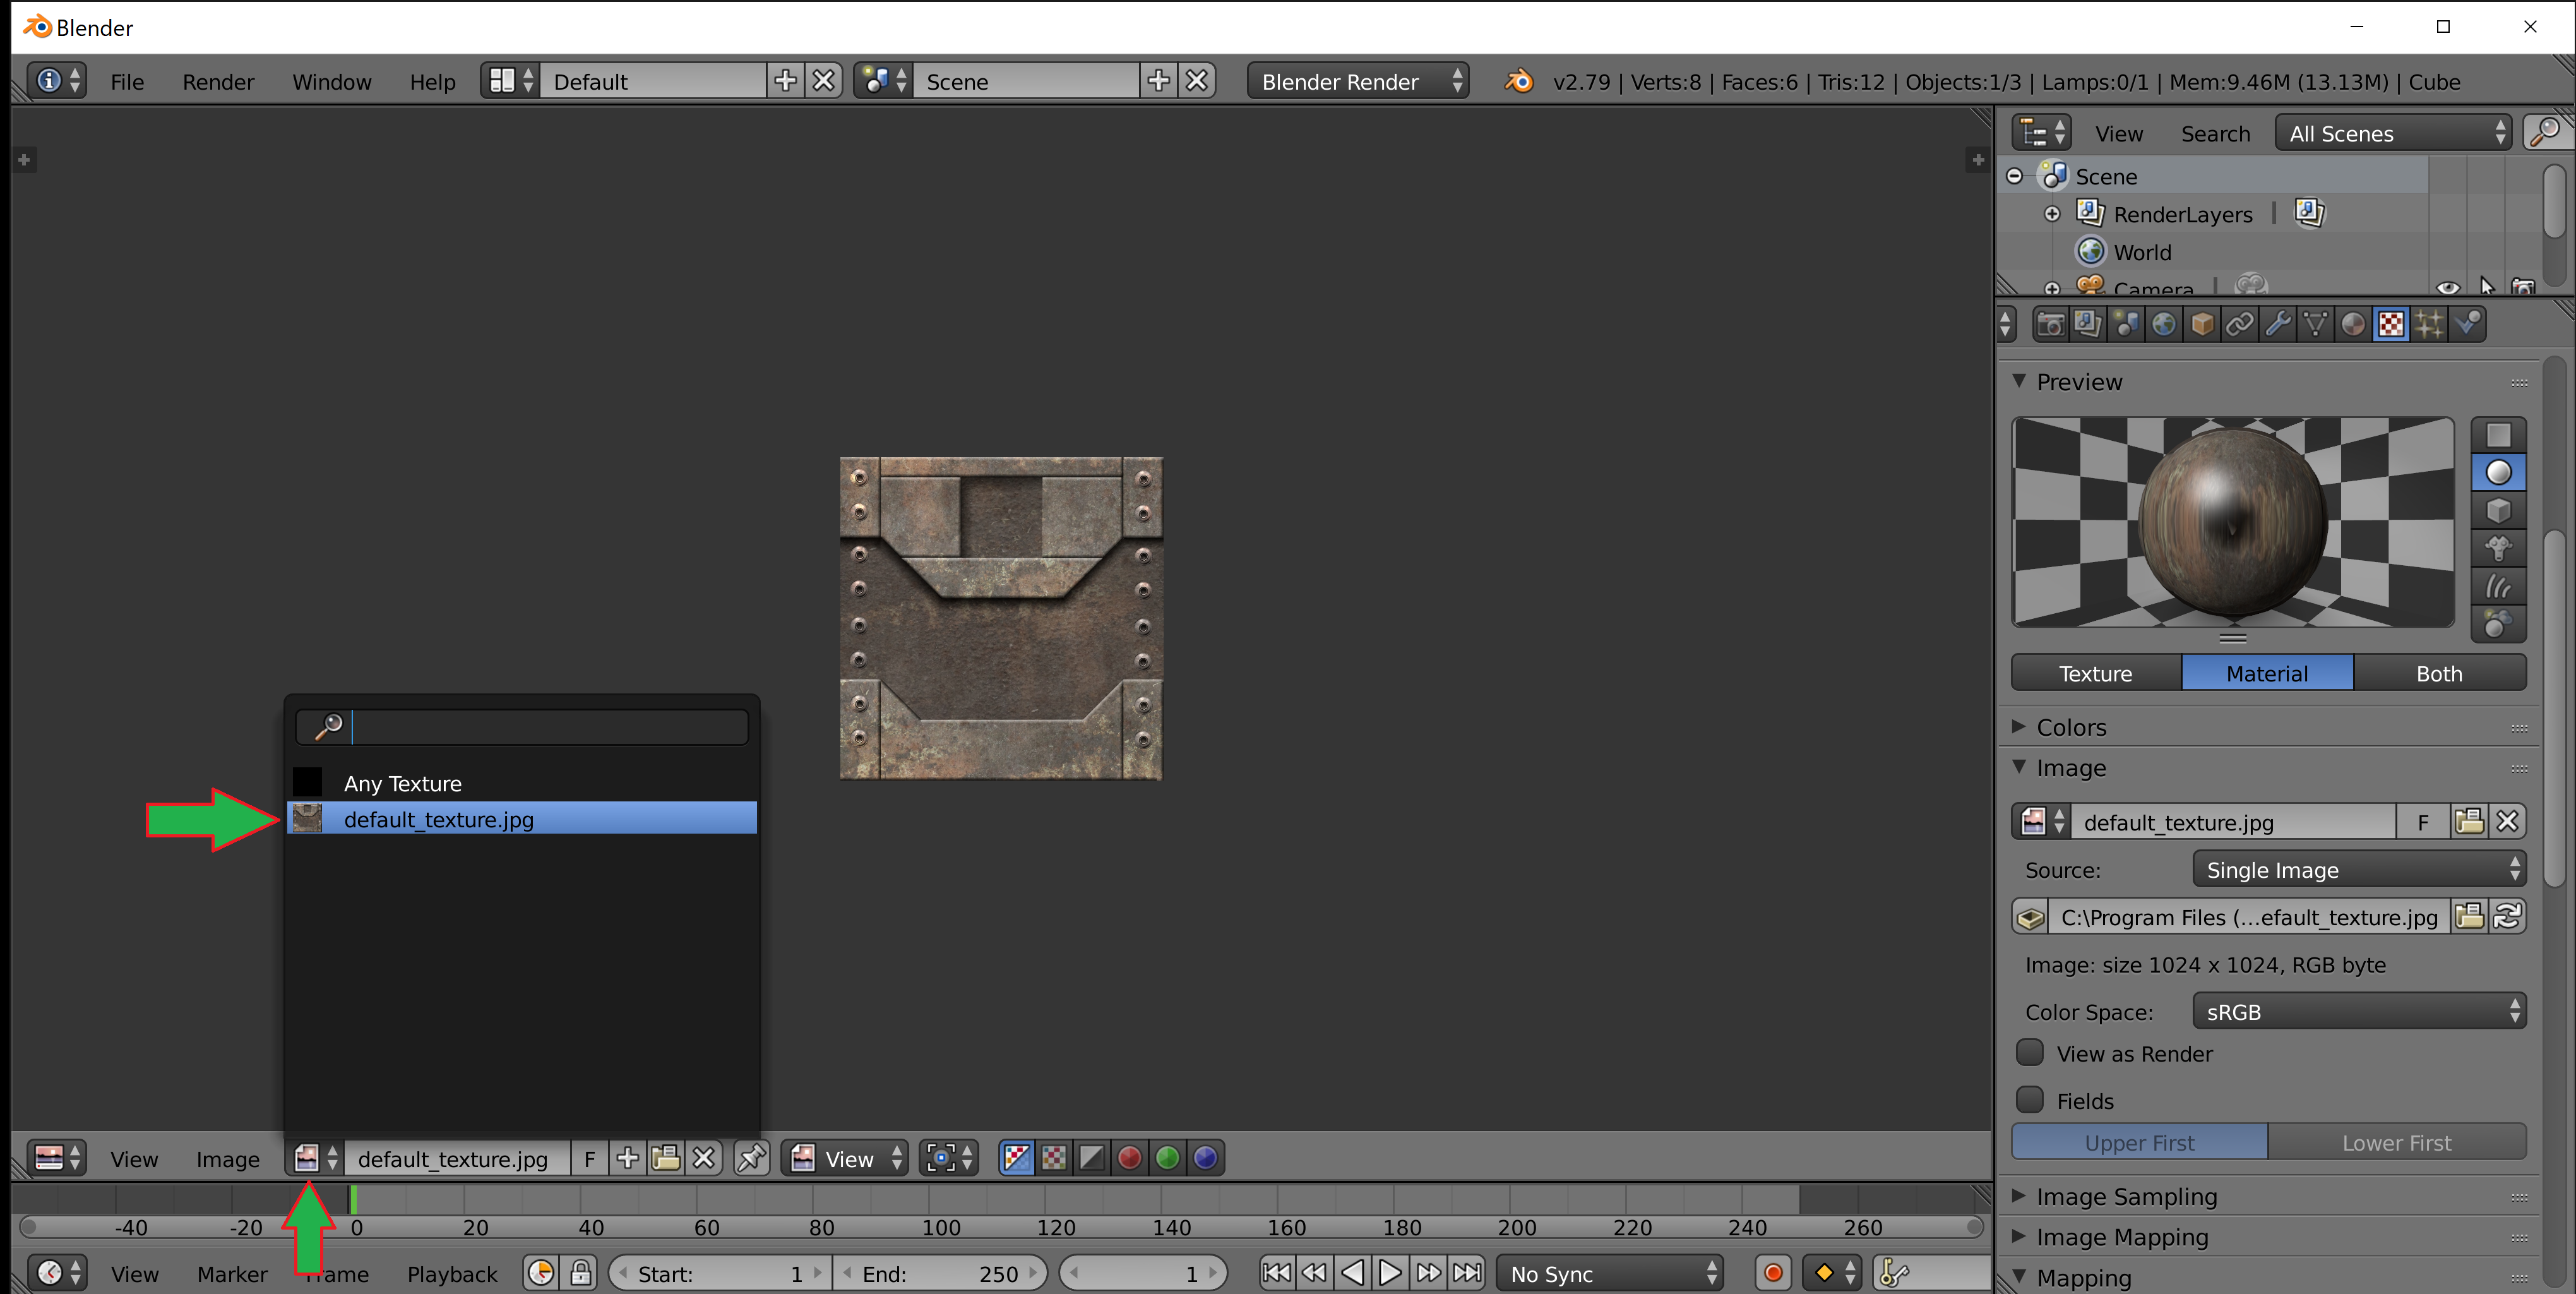Switch preview to Both
Viewport: 2576px width, 1294px height.
(2439, 673)
